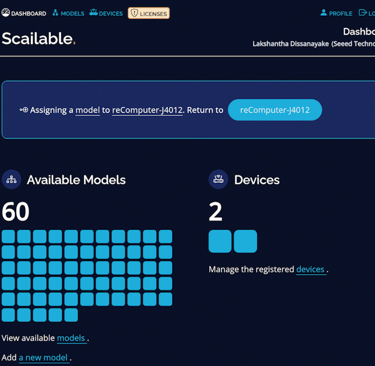This screenshot has height=366, width=375.
Task: Select the first device square tile
Action: coord(220,241)
